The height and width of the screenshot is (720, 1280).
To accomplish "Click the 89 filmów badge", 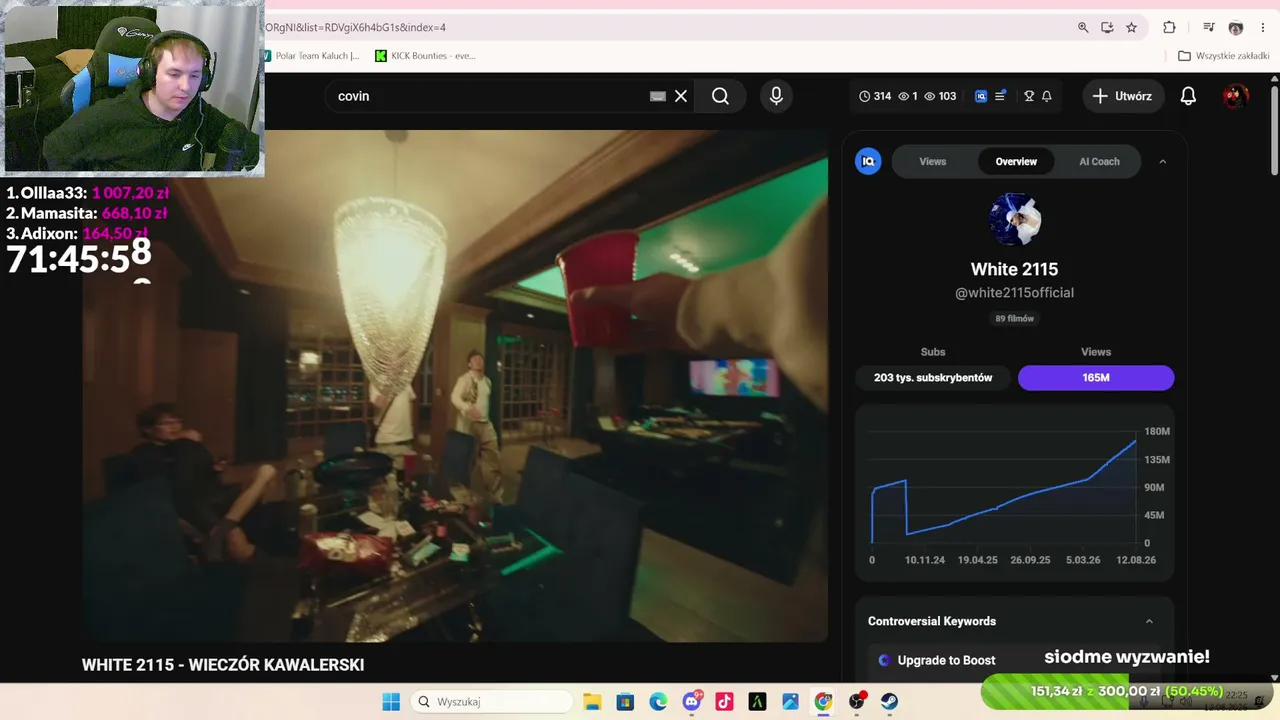I will click(1014, 319).
